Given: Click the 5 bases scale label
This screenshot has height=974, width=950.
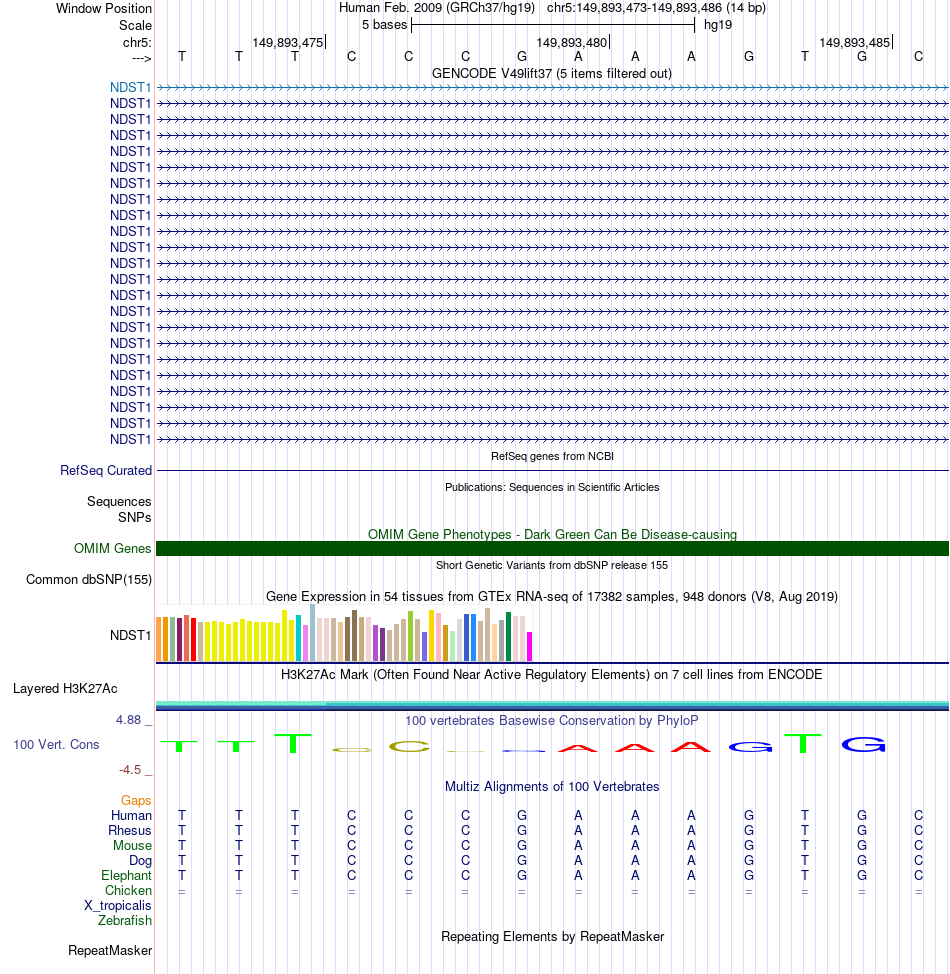Looking at the screenshot, I should click(384, 25).
